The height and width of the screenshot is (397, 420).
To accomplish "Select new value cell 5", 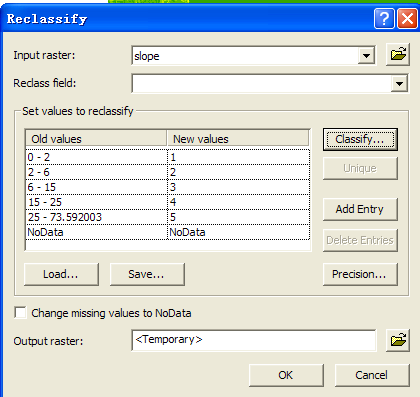I will tap(239, 217).
